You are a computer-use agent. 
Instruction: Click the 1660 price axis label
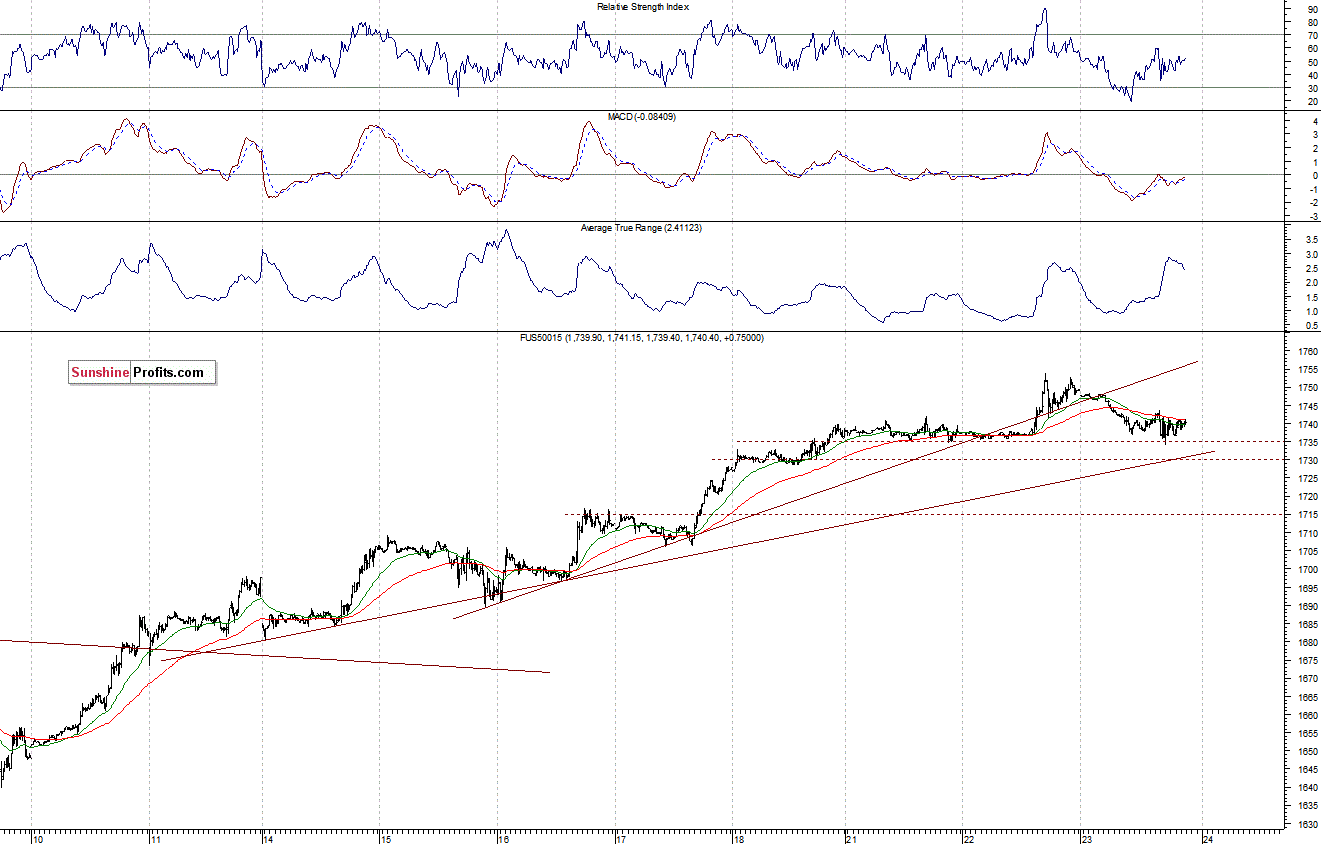1309,716
